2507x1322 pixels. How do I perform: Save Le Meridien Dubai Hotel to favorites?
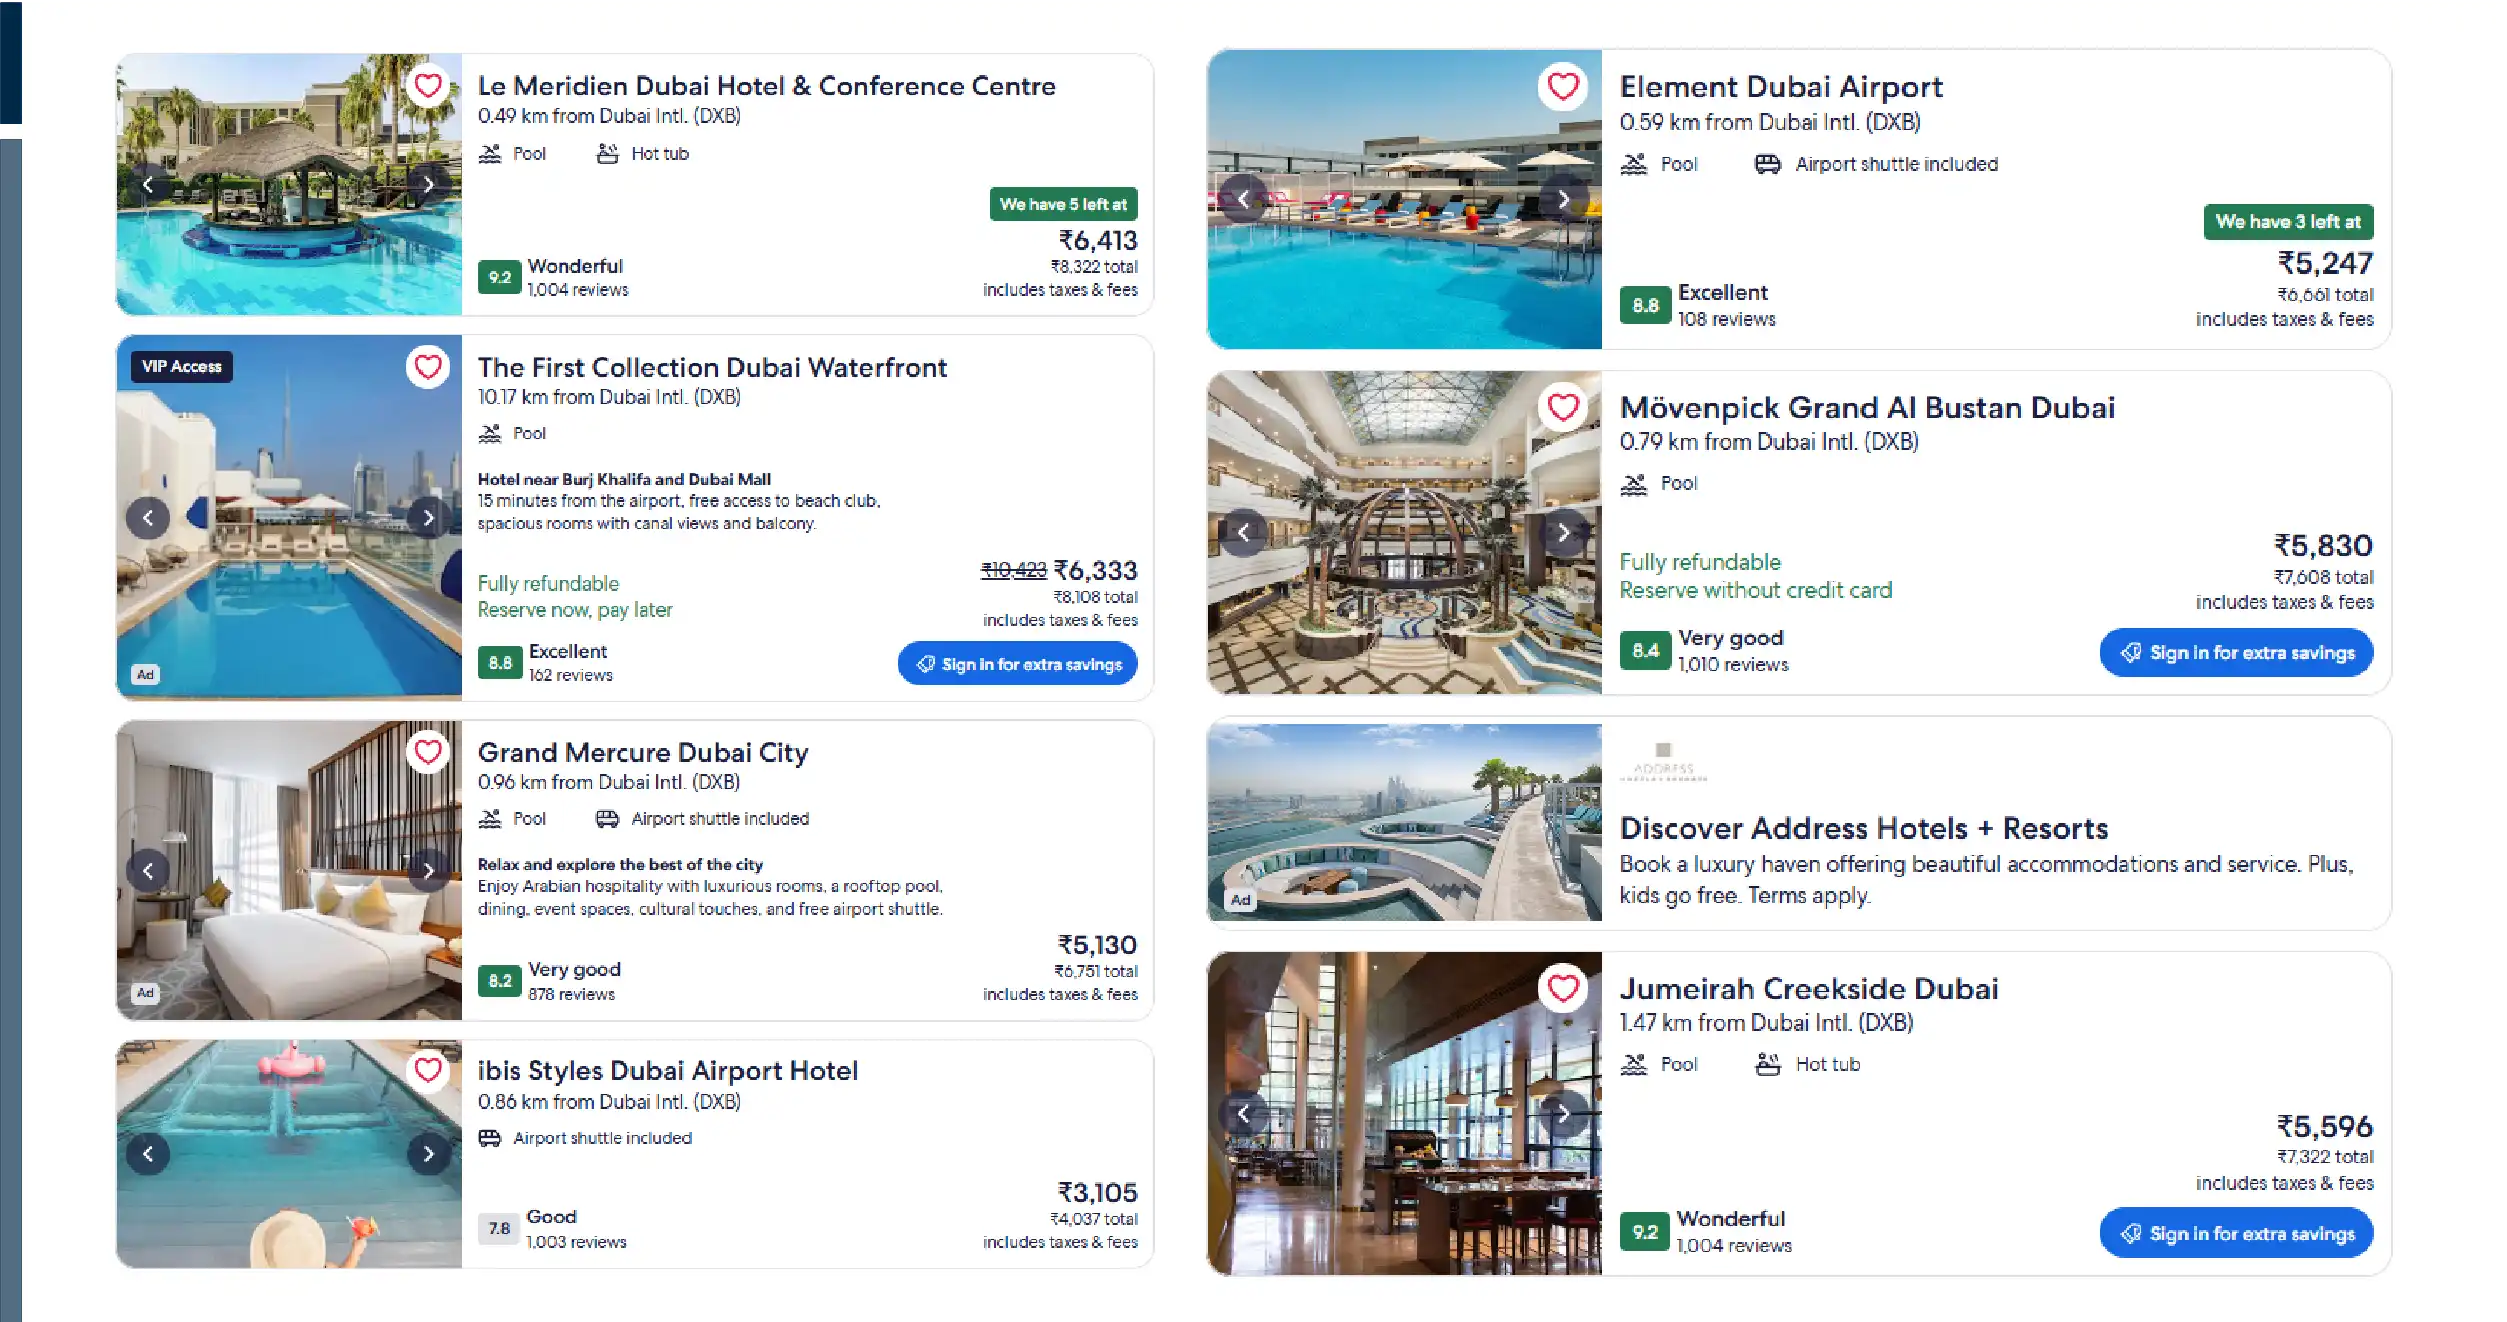click(x=428, y=86)
